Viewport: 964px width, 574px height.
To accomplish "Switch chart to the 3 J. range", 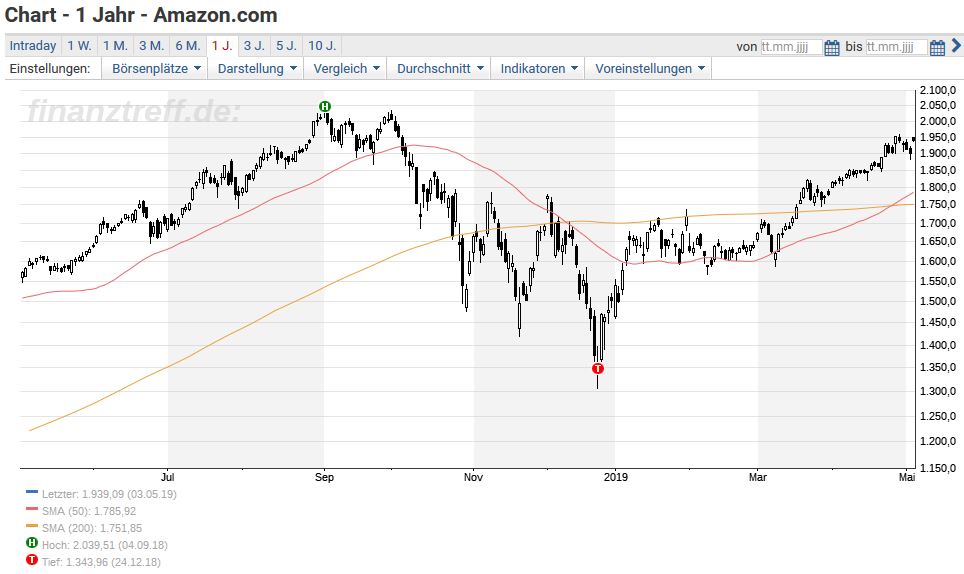I will click(x=254, y=45).
